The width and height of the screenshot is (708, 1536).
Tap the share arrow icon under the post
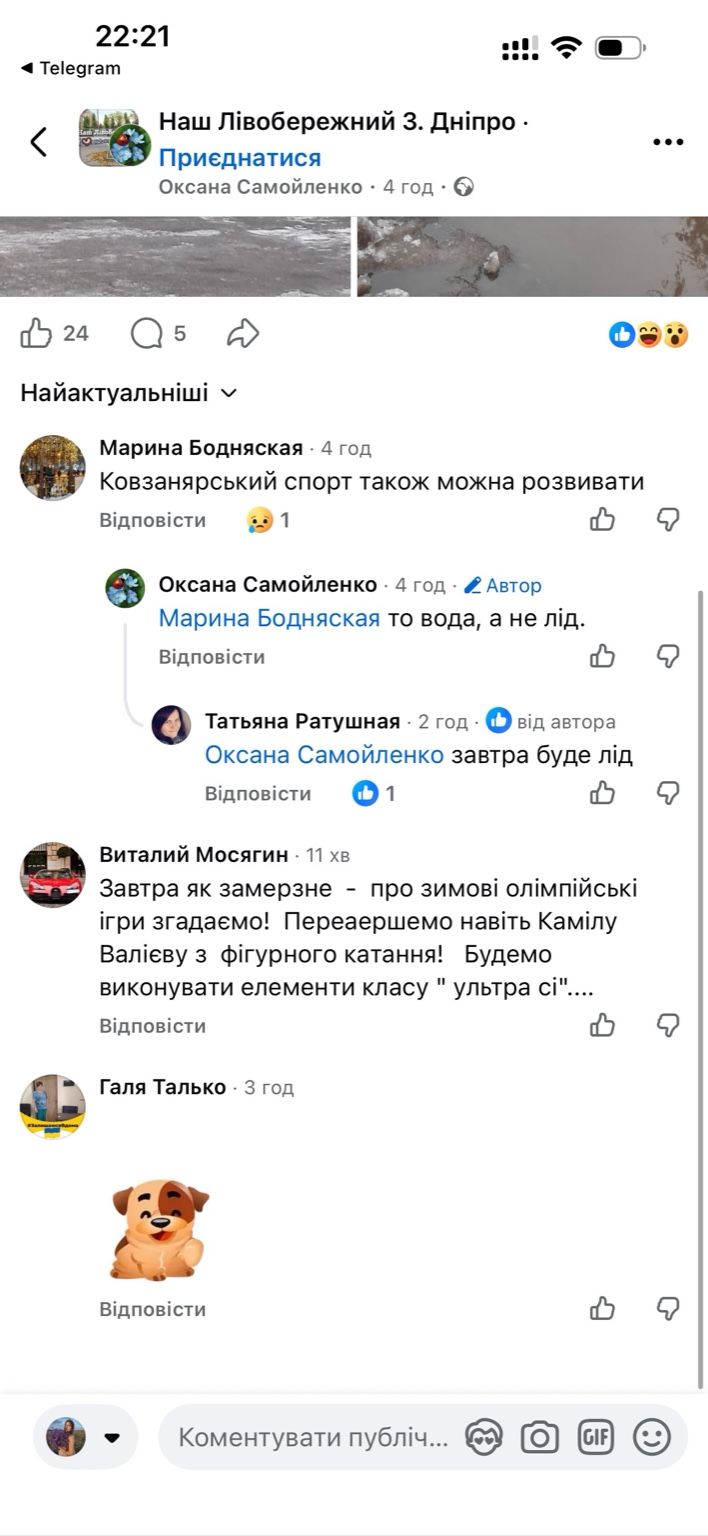(x=243, y=334)
